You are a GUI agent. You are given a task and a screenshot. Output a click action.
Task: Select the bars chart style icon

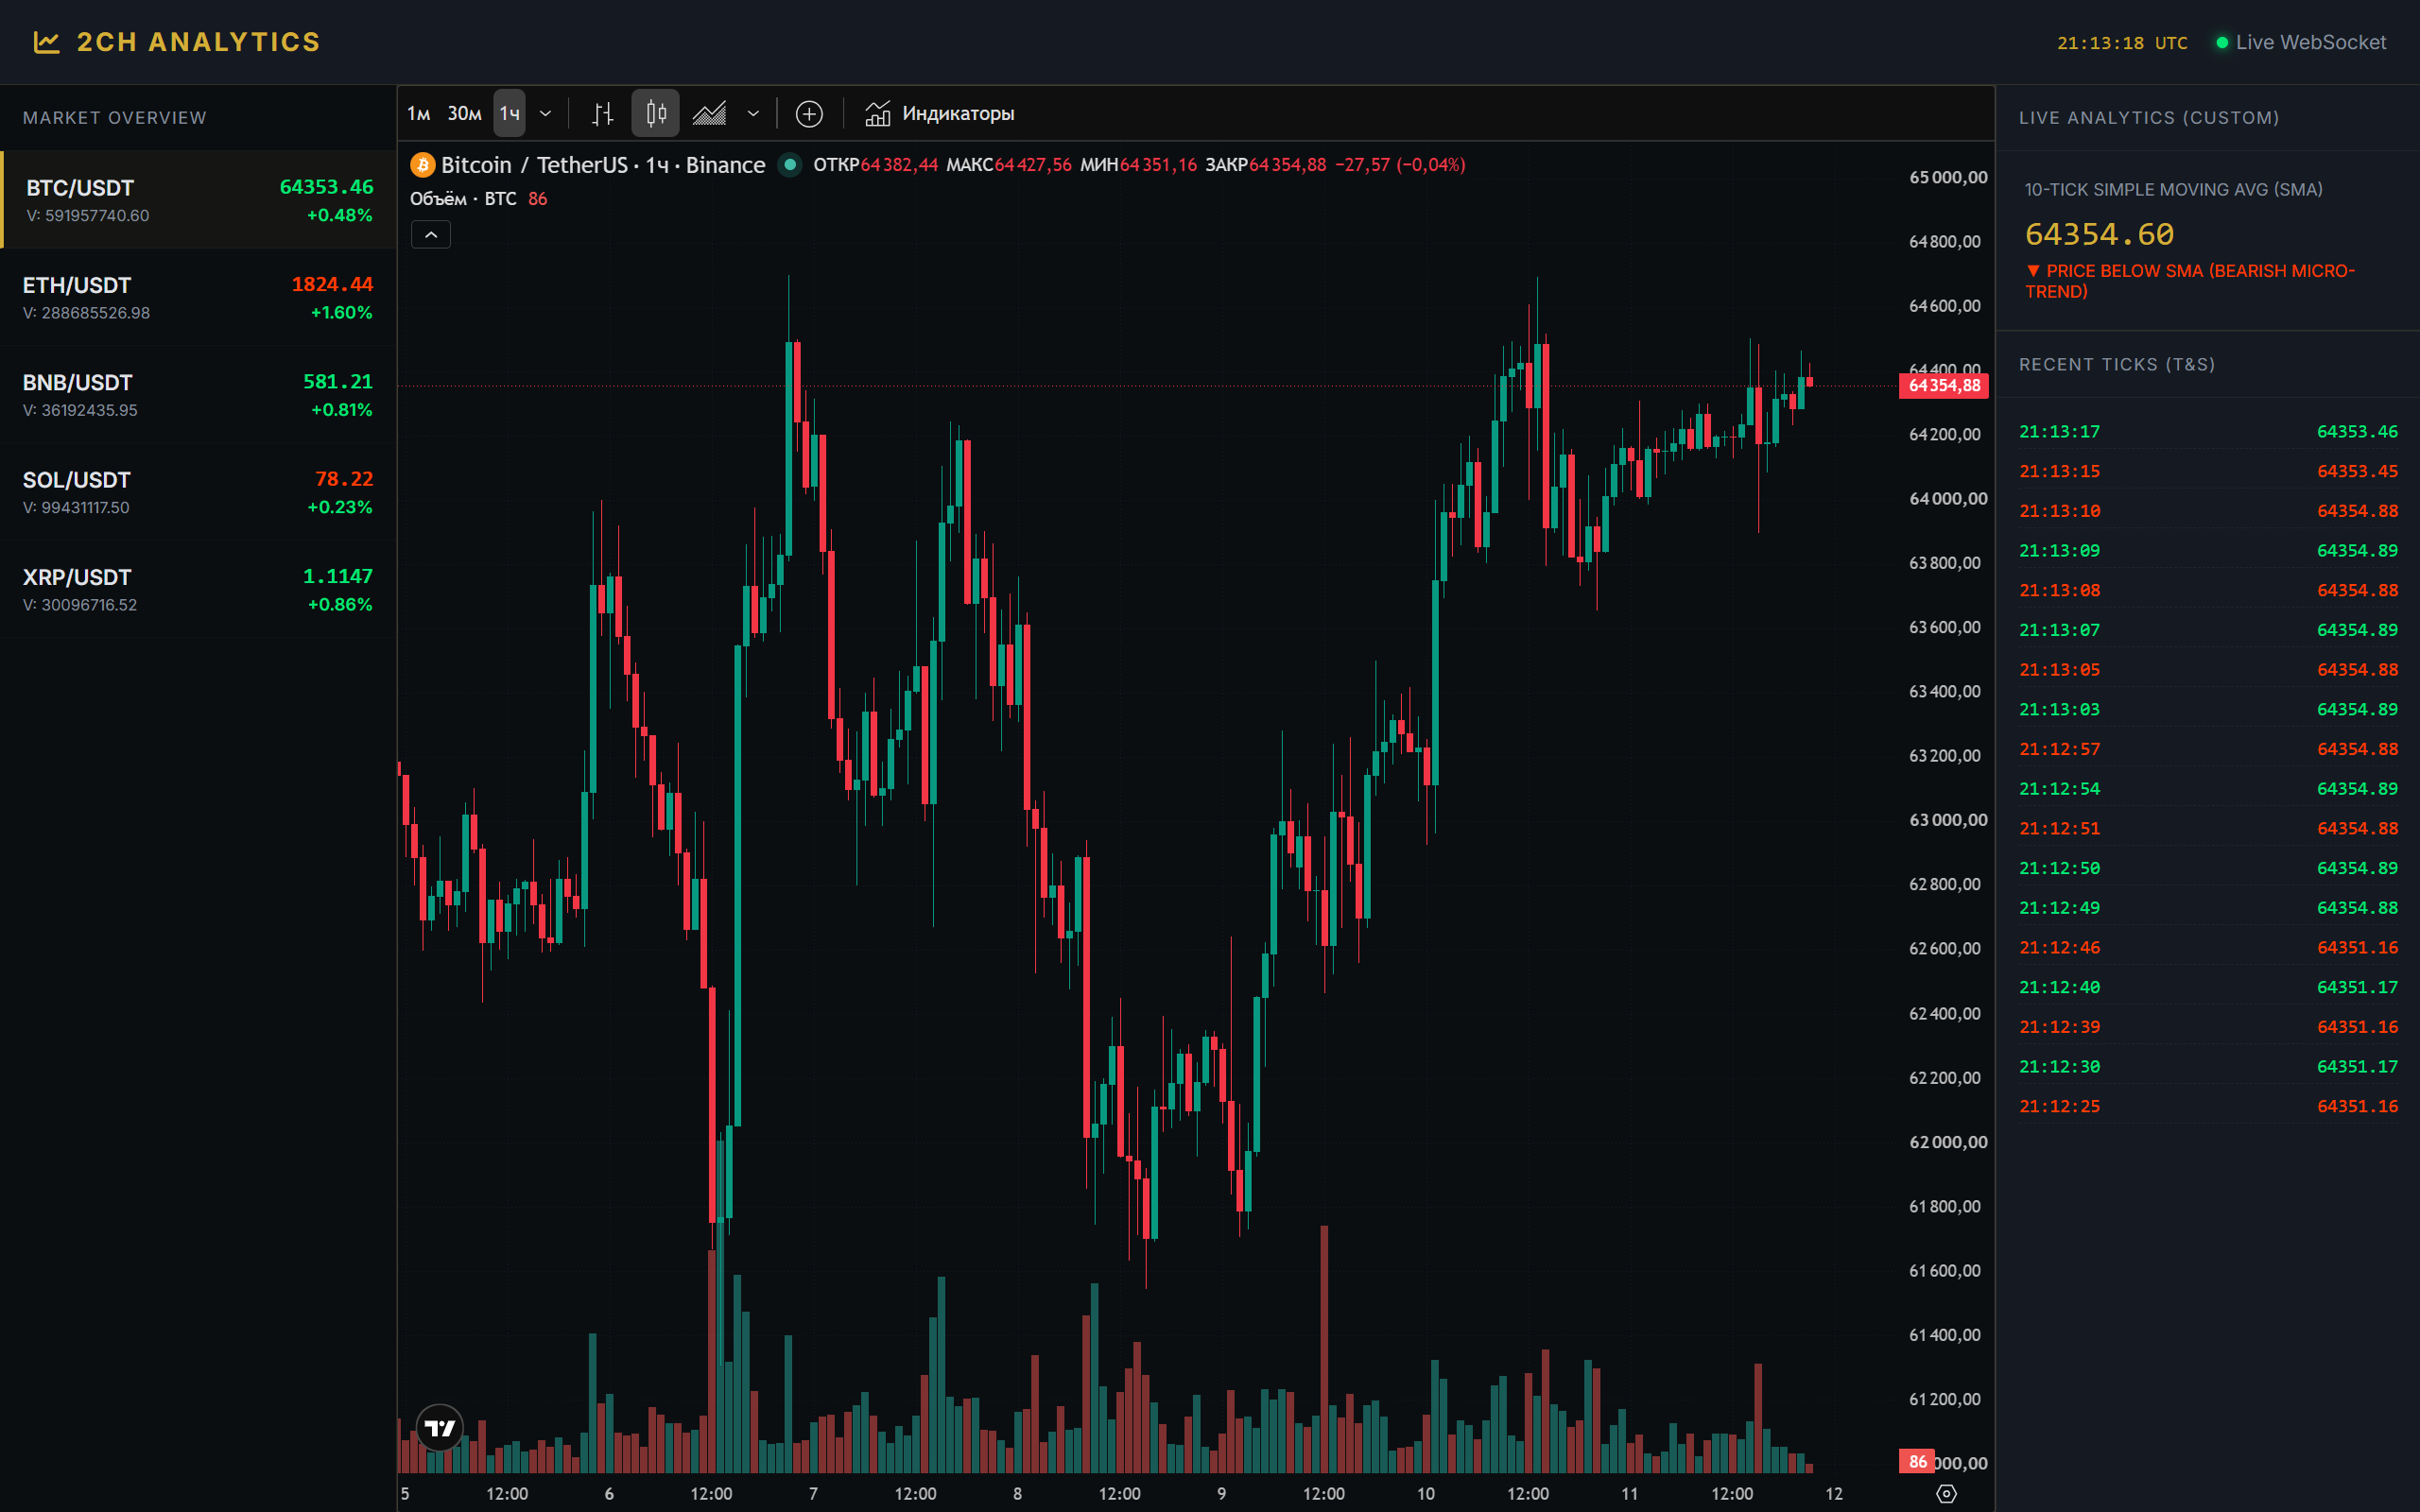pos(602,114)
